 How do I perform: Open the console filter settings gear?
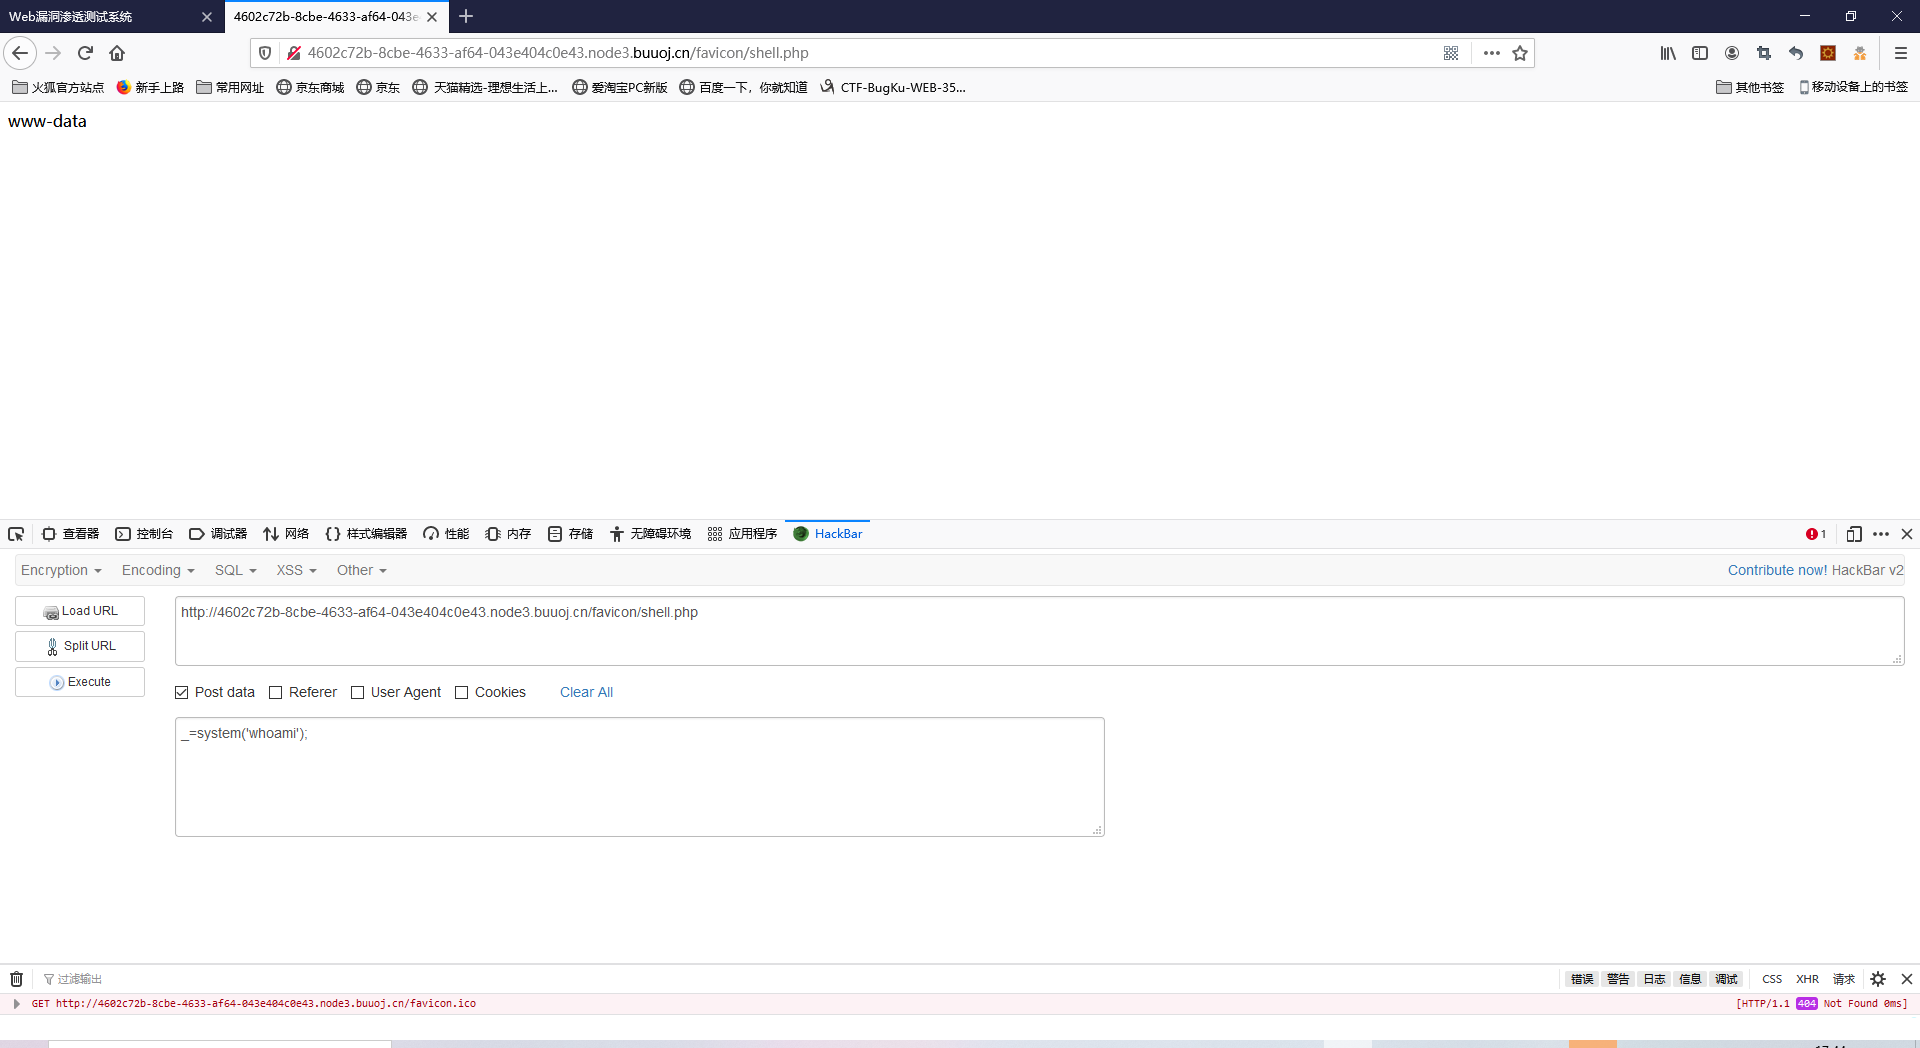click(1877, 978)
